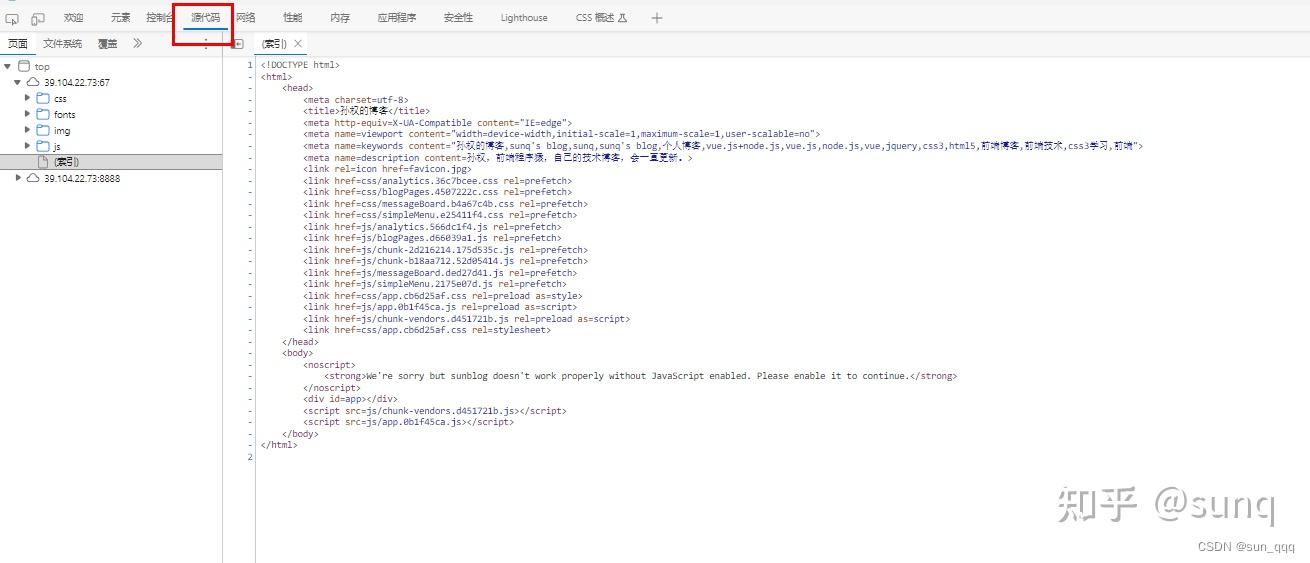The height and width of the screenshot is (563, 1310).
Task: Click the closing </html> line
Action: 279,445
